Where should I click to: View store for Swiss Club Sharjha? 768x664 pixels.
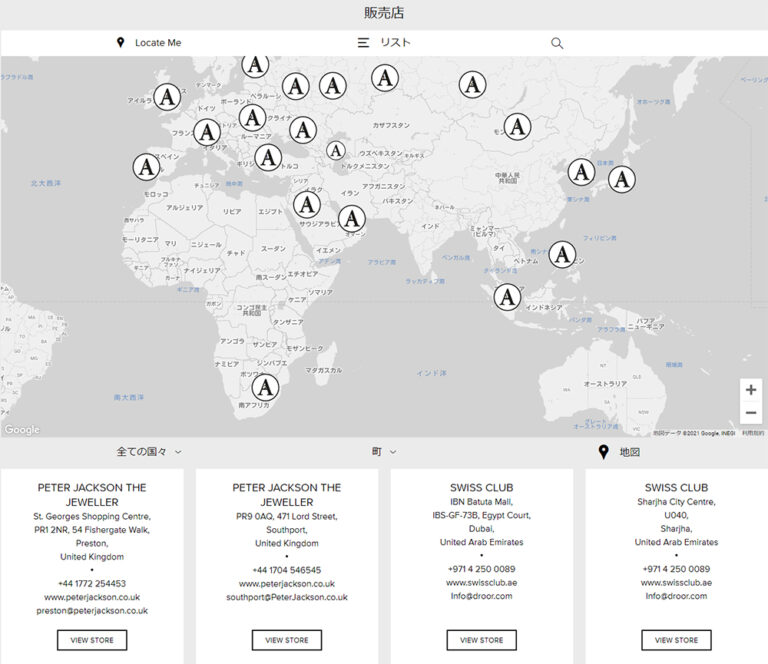coord(676,640)
